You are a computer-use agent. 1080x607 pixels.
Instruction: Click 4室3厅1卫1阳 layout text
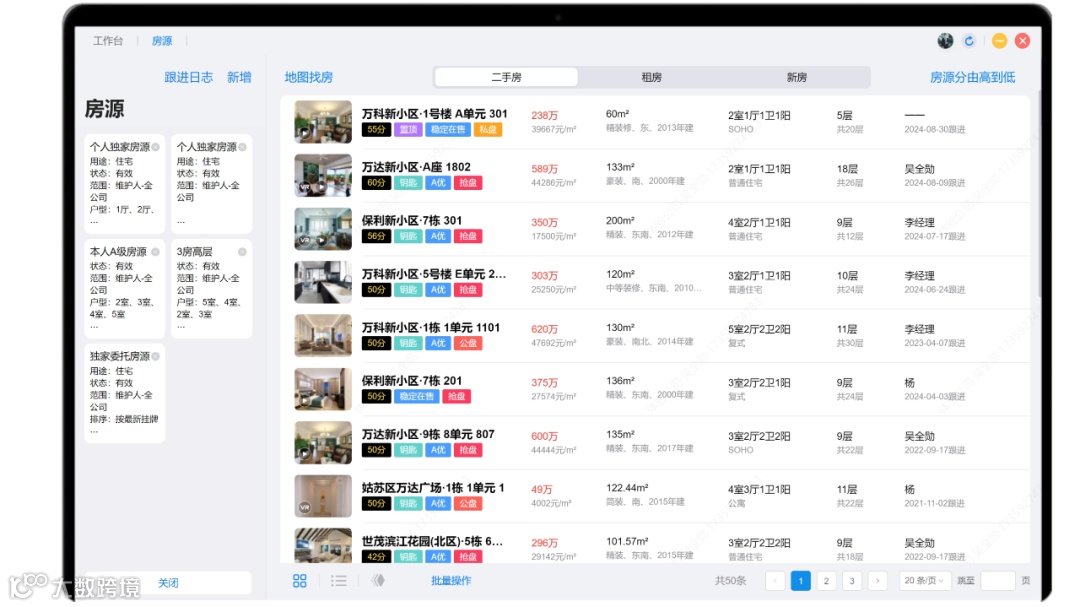pos(759,490)
